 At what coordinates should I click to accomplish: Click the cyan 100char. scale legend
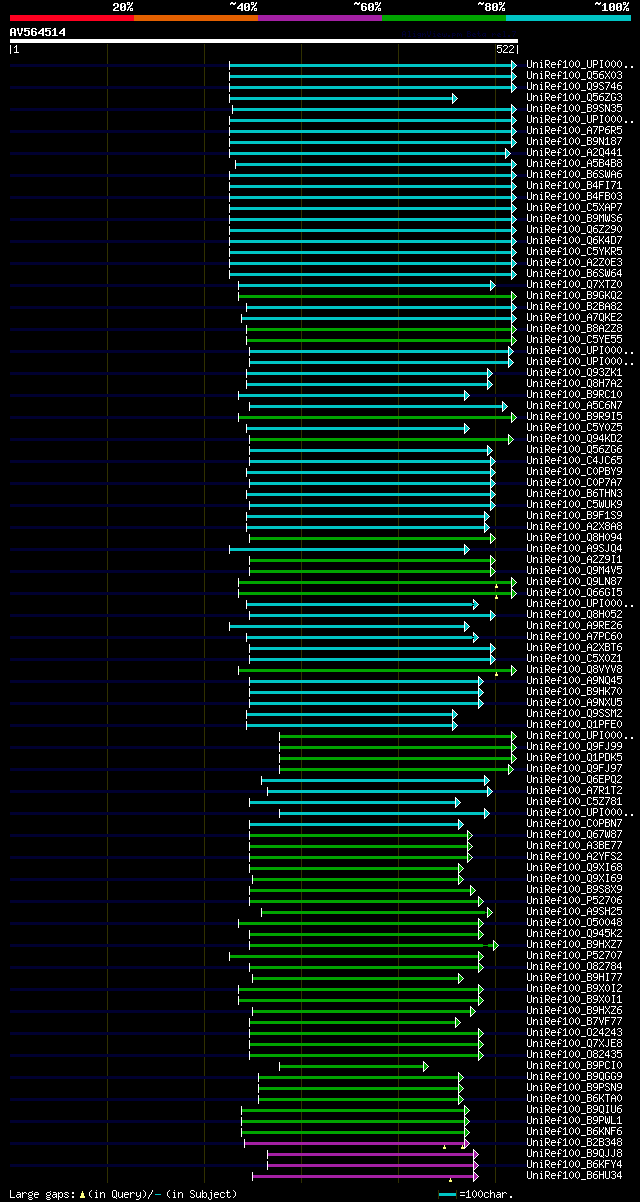pyautogui.click(x=476, y=1194)
